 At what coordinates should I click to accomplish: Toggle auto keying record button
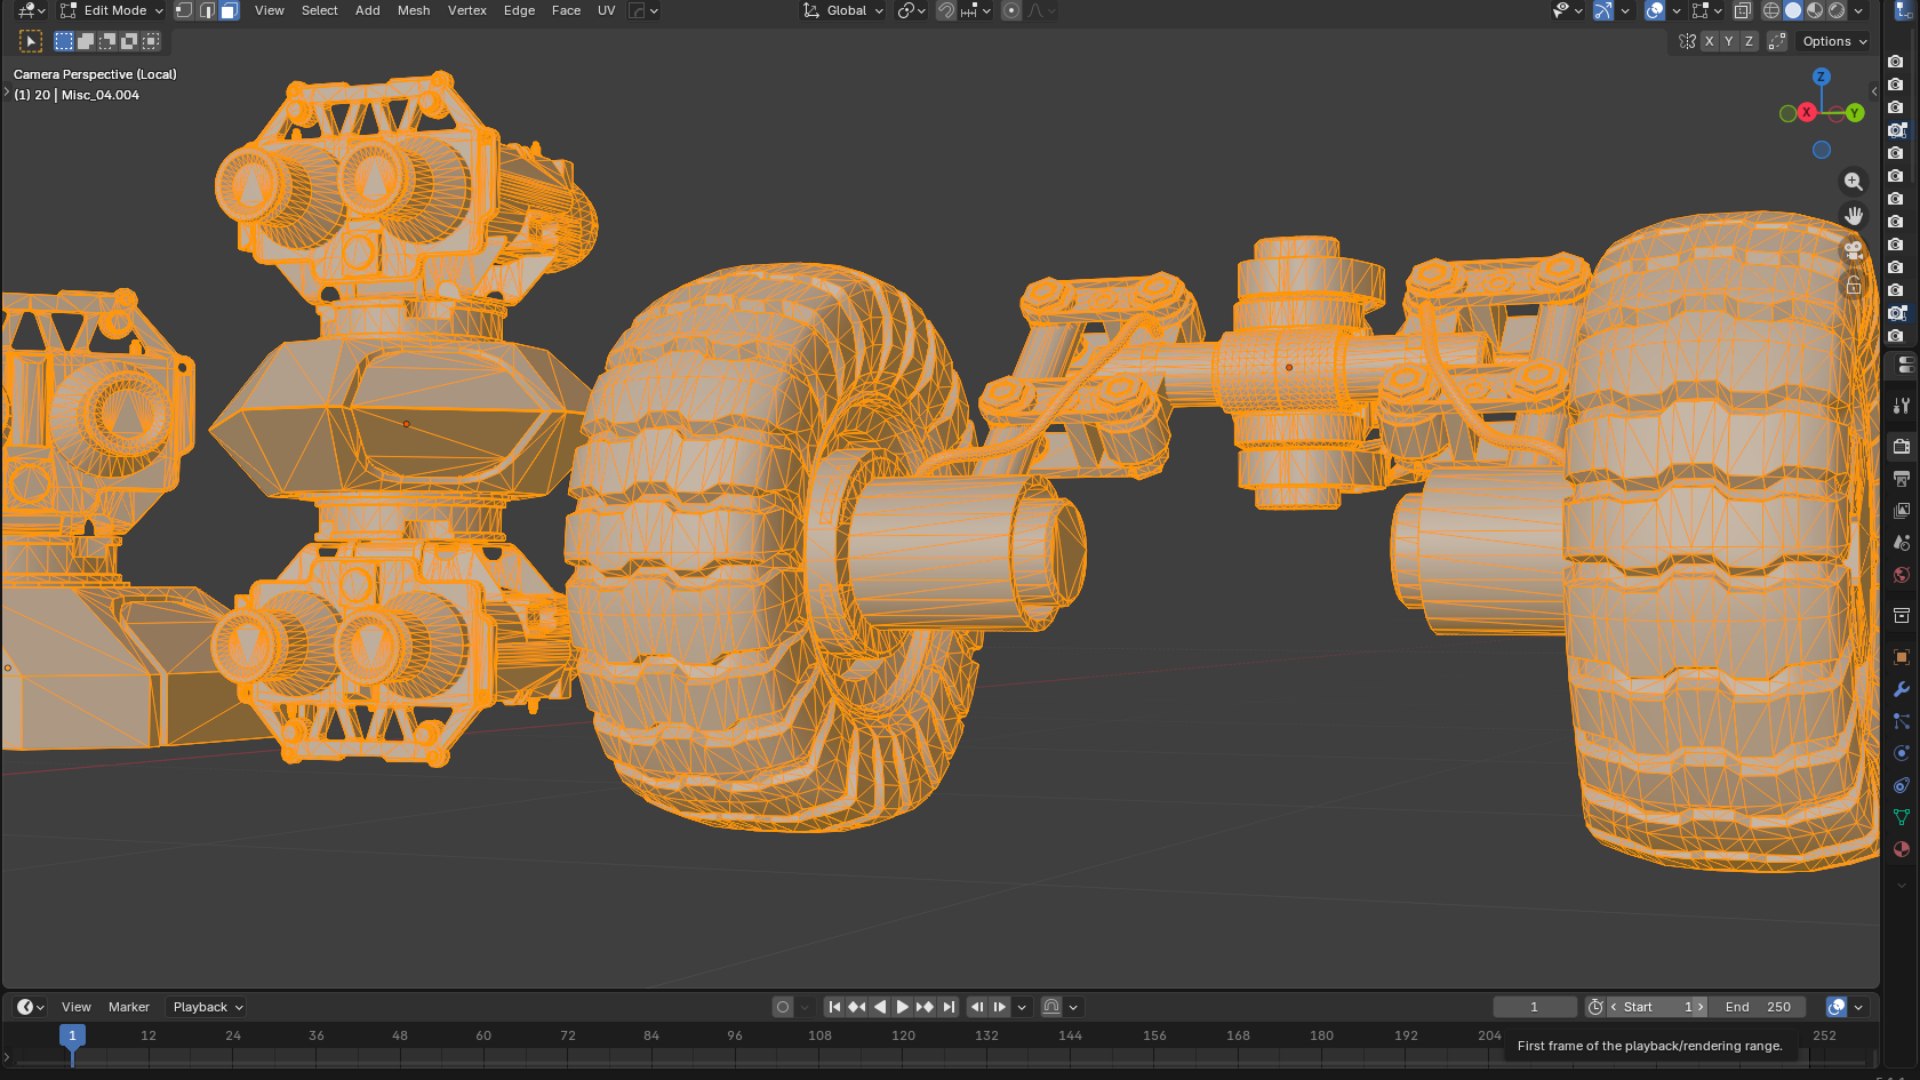tap(783, 1007)
